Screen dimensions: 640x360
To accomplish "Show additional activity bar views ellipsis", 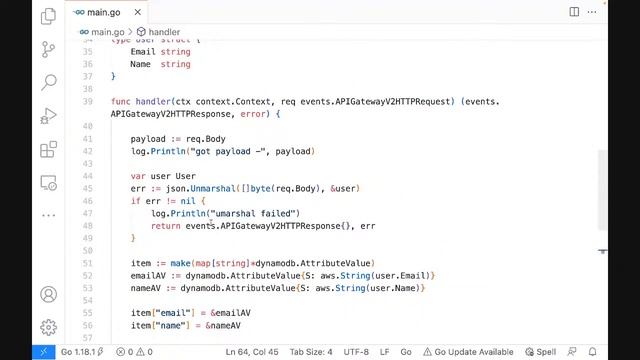I will click(48, 215).
